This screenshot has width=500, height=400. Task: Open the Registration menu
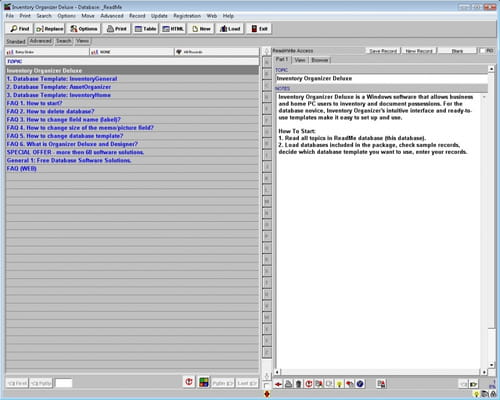pos(187,16)
